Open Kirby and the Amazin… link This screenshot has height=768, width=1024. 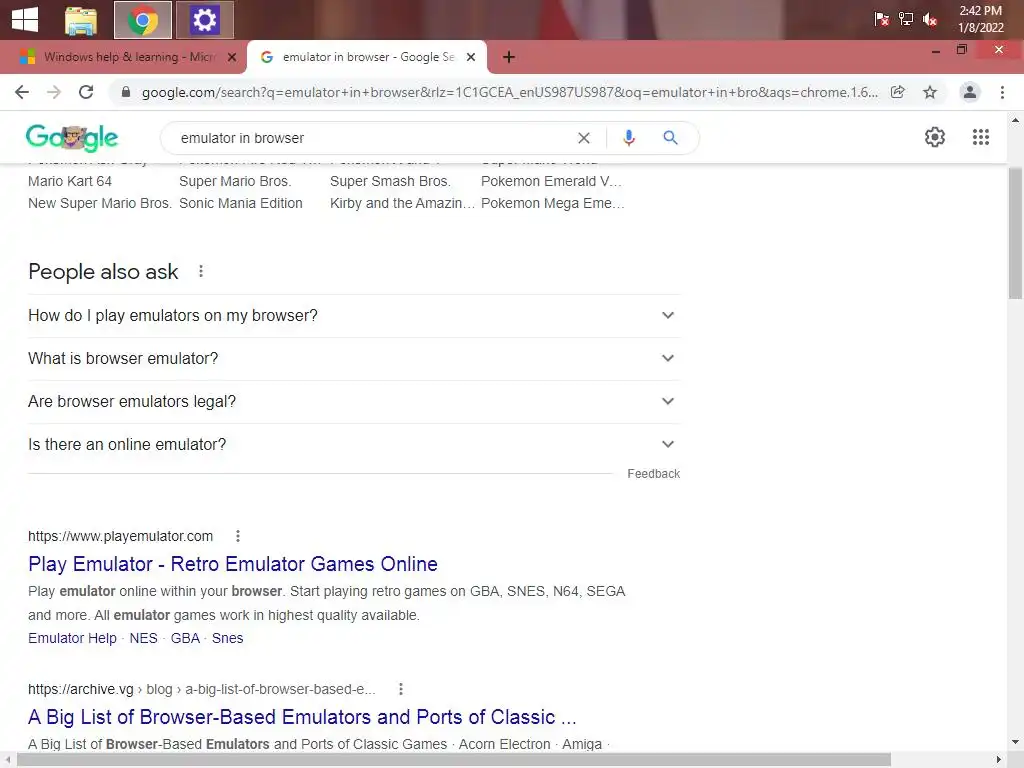402,203
